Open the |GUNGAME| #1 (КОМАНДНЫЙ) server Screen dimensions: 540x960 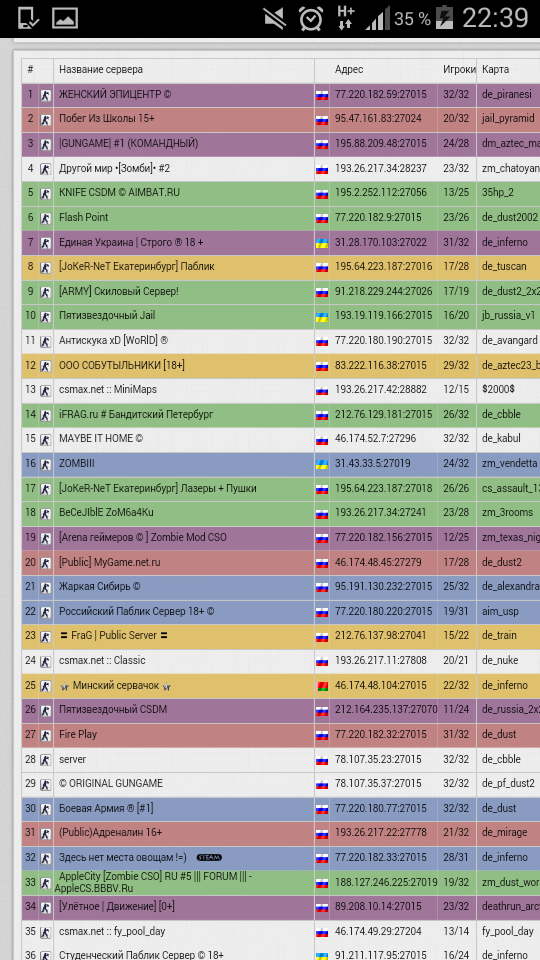click(x=129, y=143)
